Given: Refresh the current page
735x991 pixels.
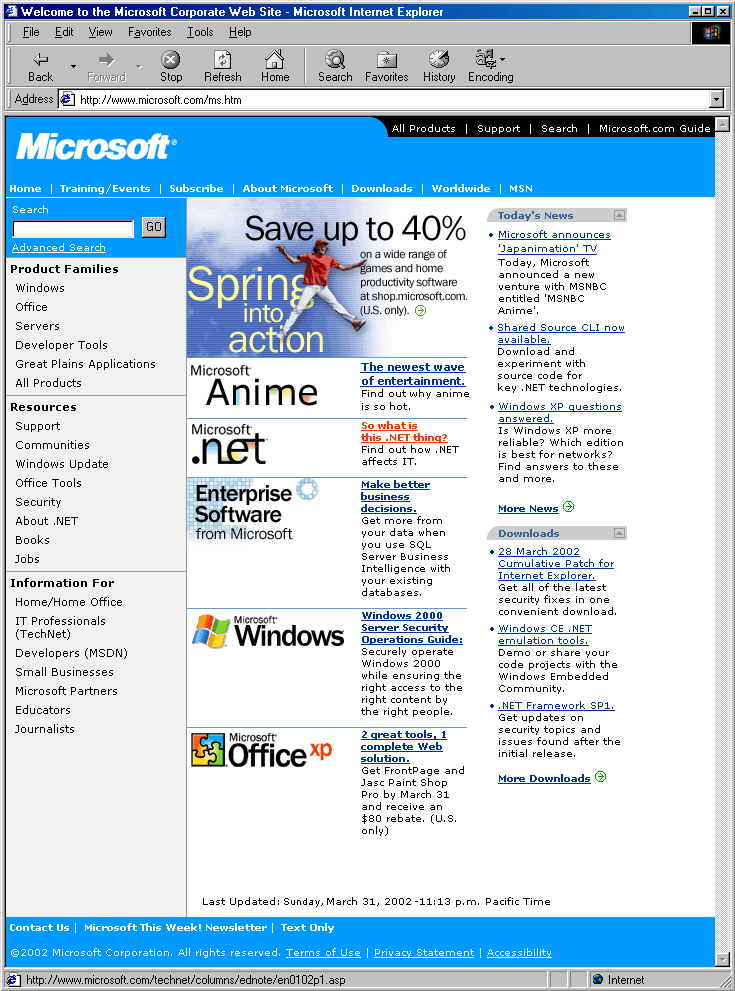Looking at the screenshot, I should coord(222,66).
